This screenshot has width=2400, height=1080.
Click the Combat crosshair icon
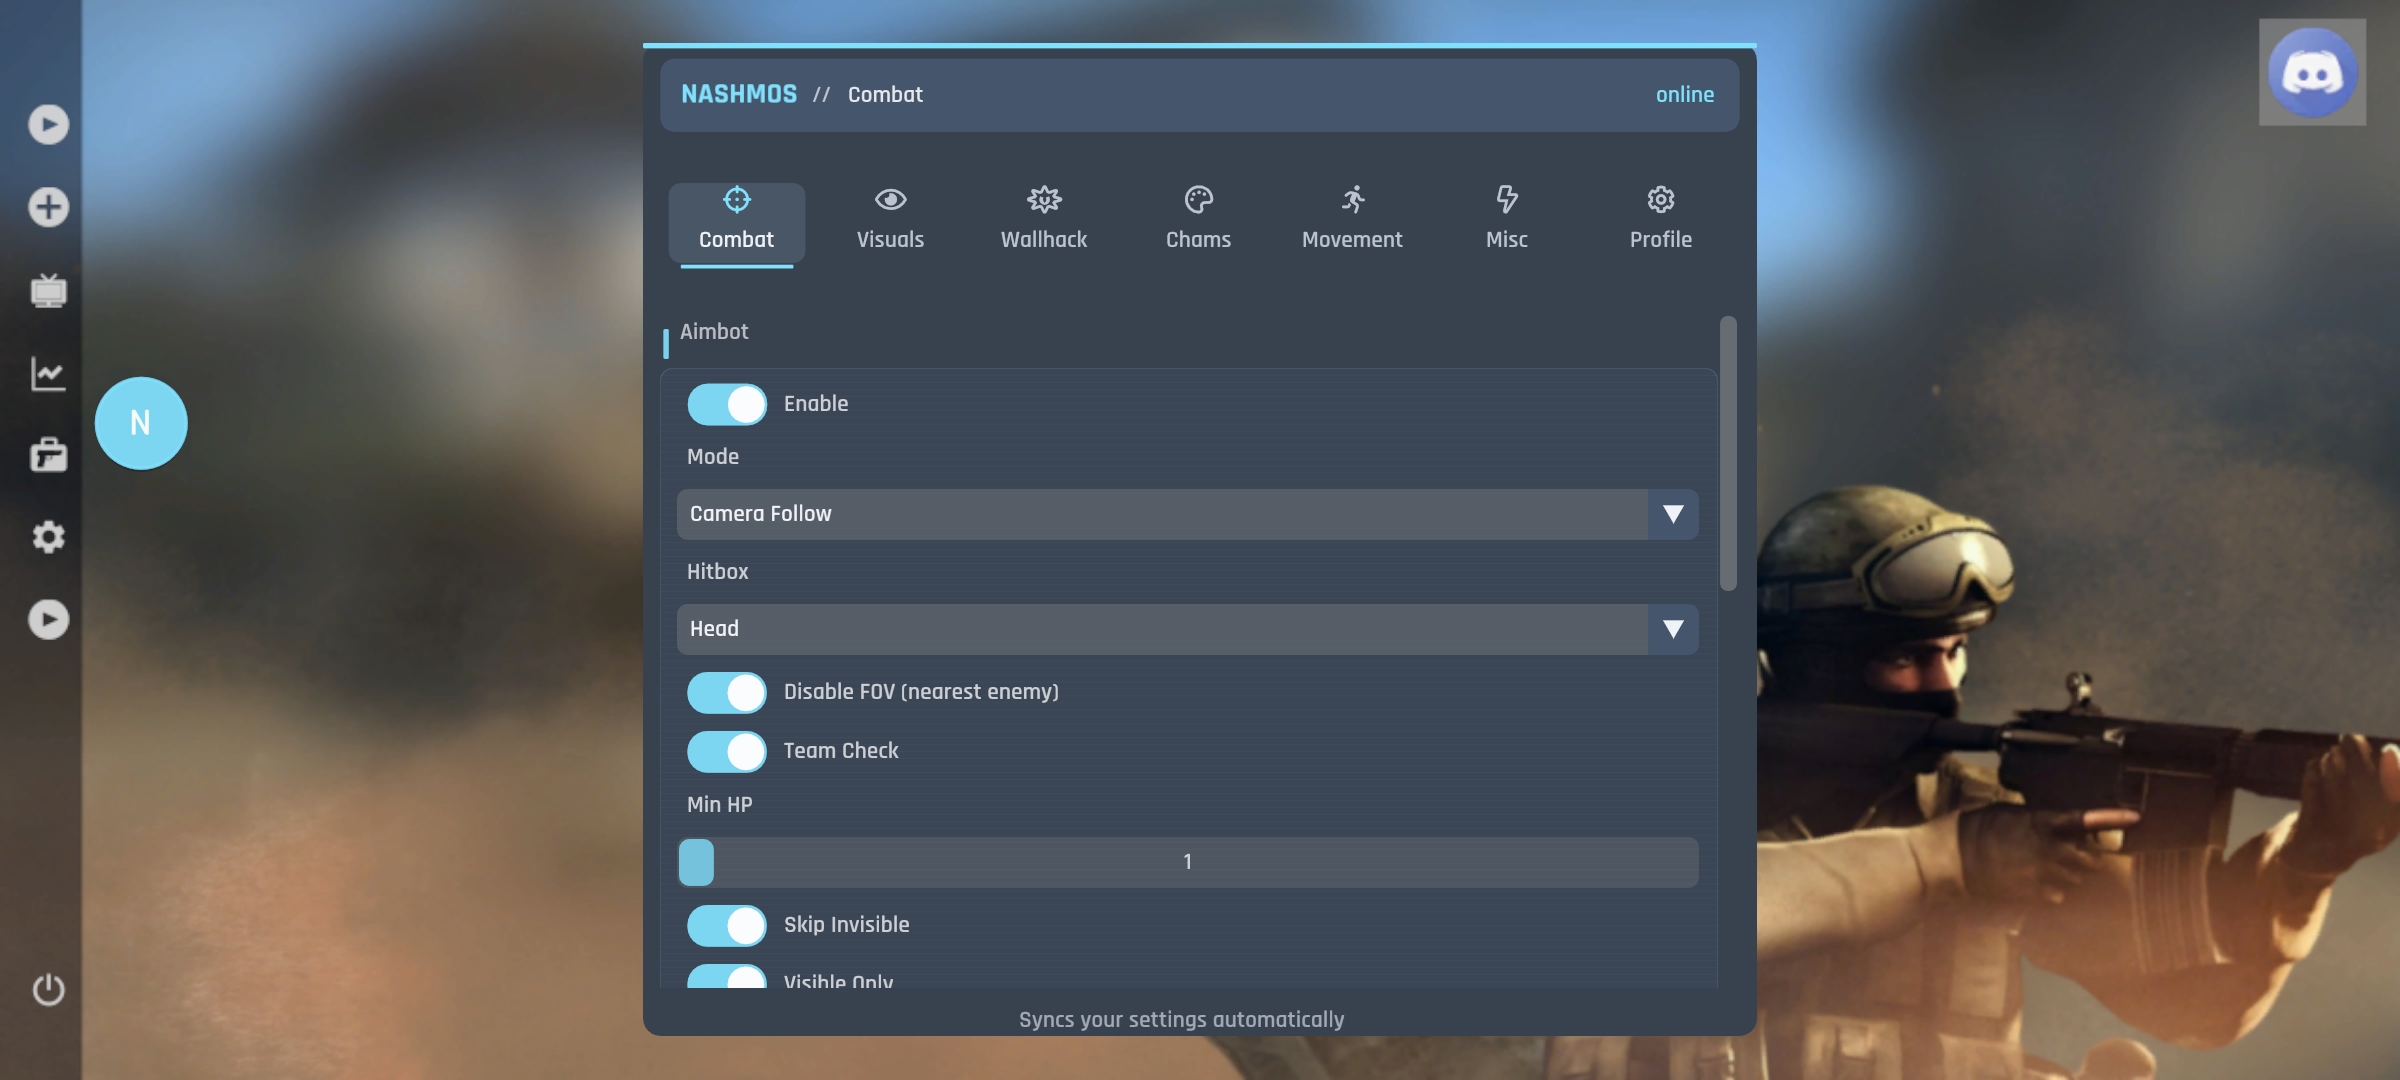coord(737,199)
